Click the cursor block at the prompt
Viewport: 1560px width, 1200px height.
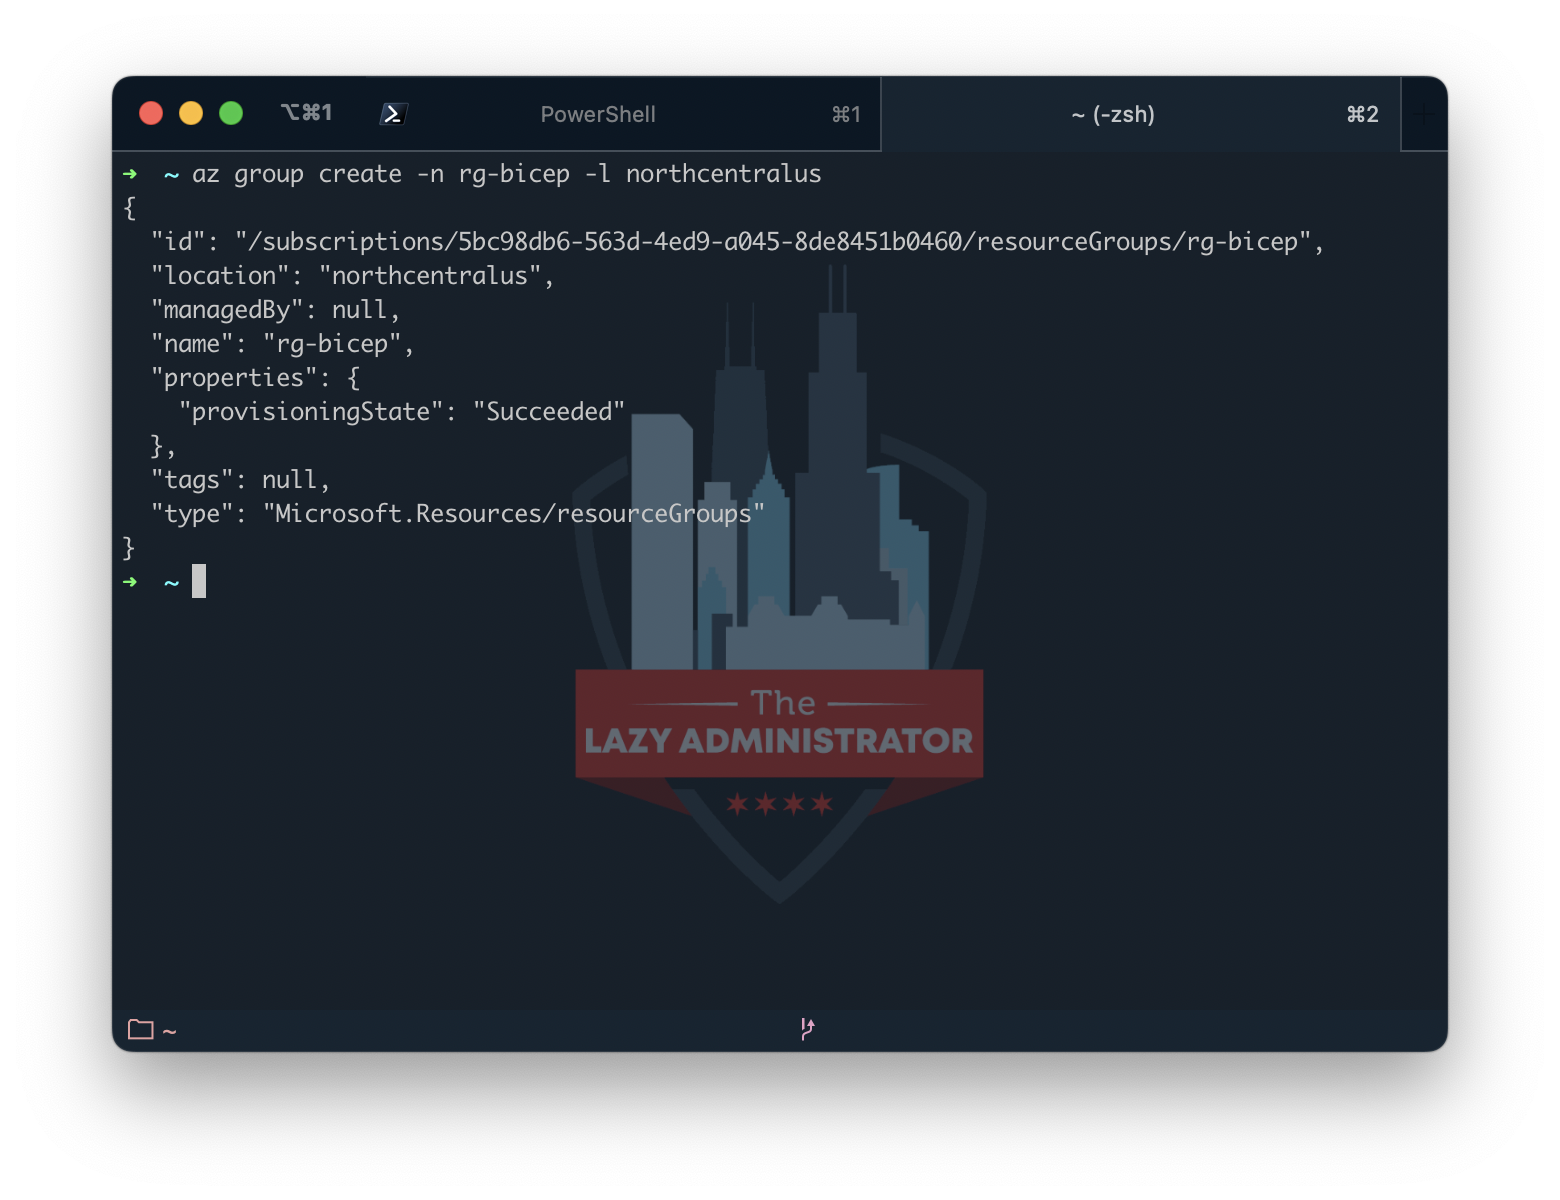click(199, 581)
